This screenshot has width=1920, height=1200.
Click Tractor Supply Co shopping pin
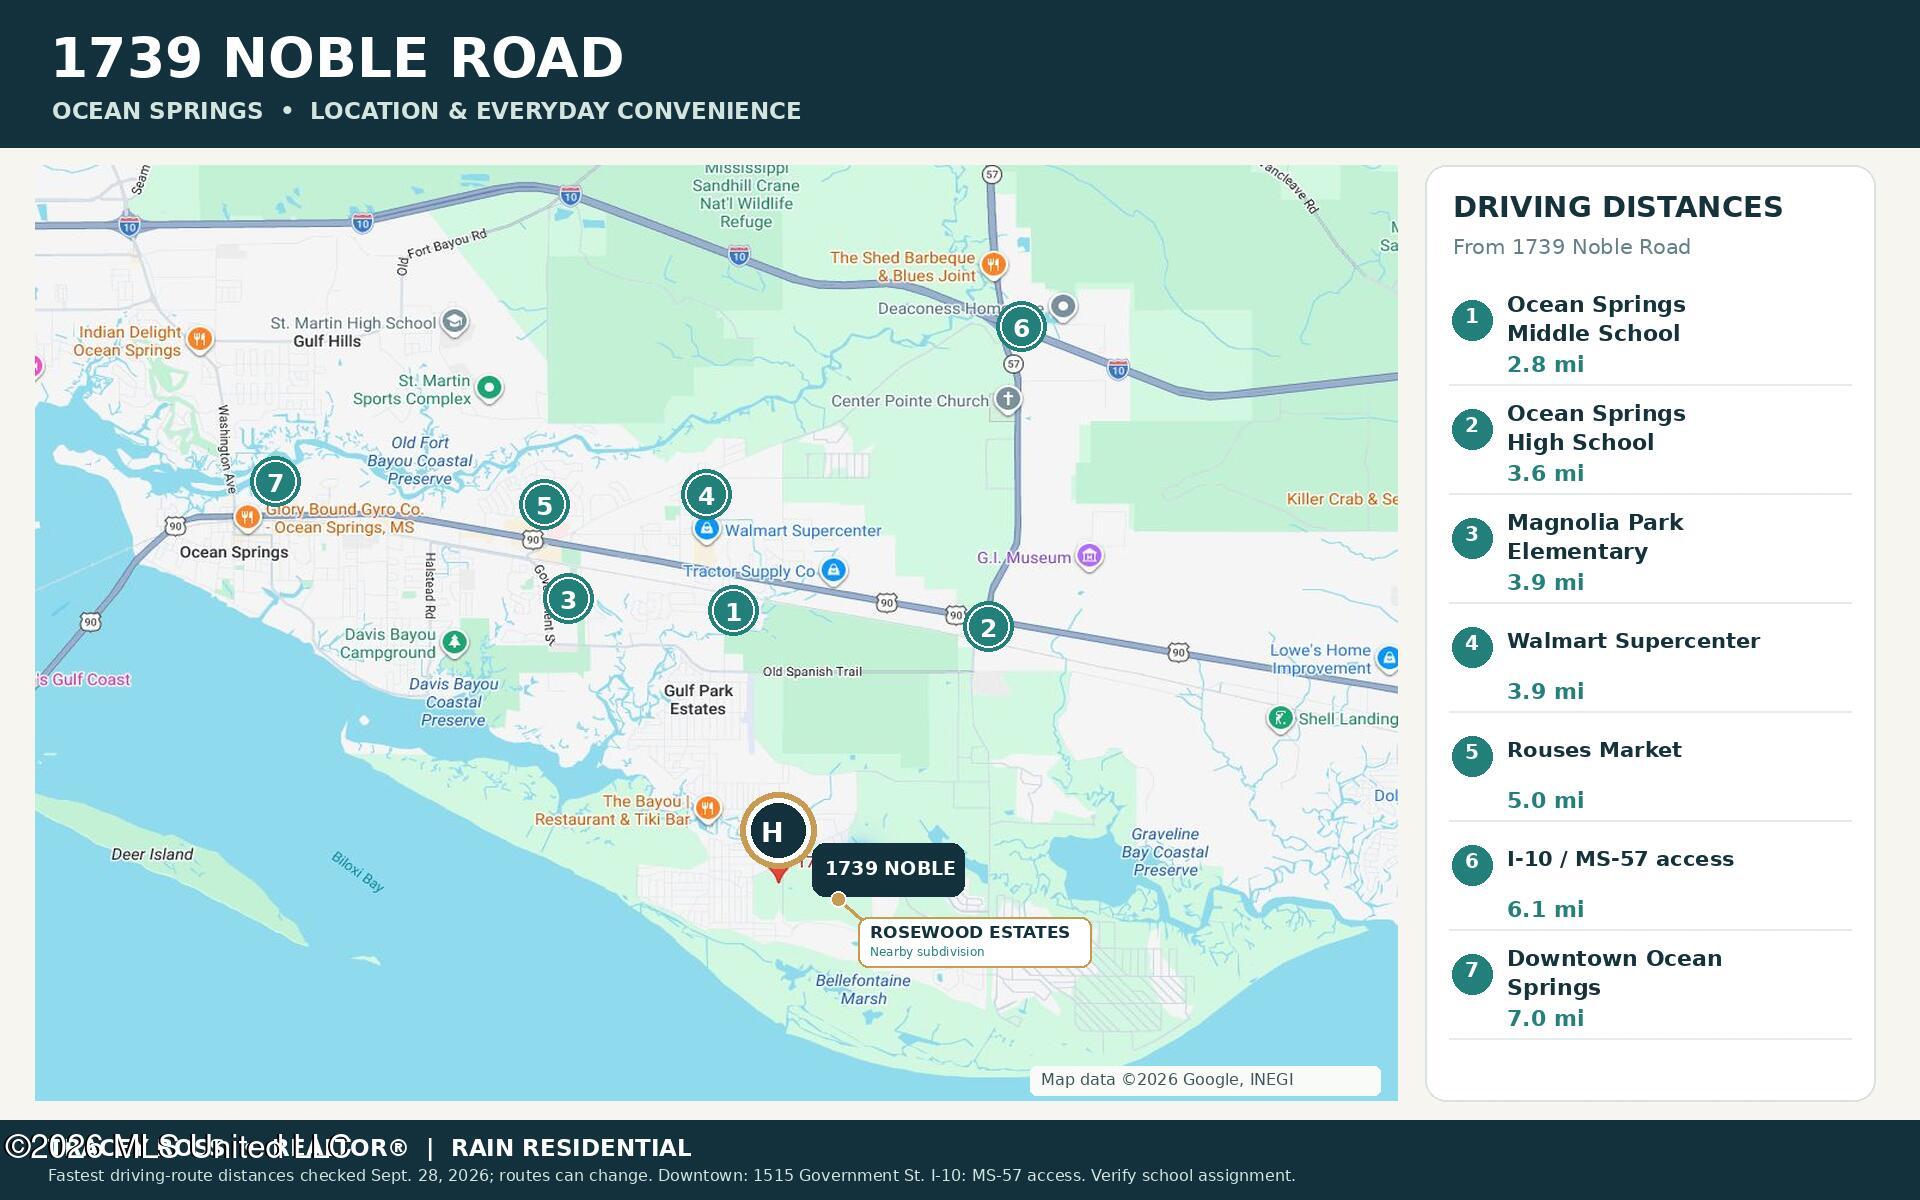pyautogui.click(x=833, y=570)
